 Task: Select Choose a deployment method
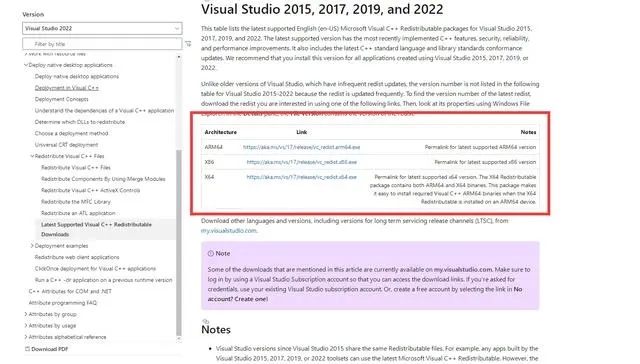(71, 133)
